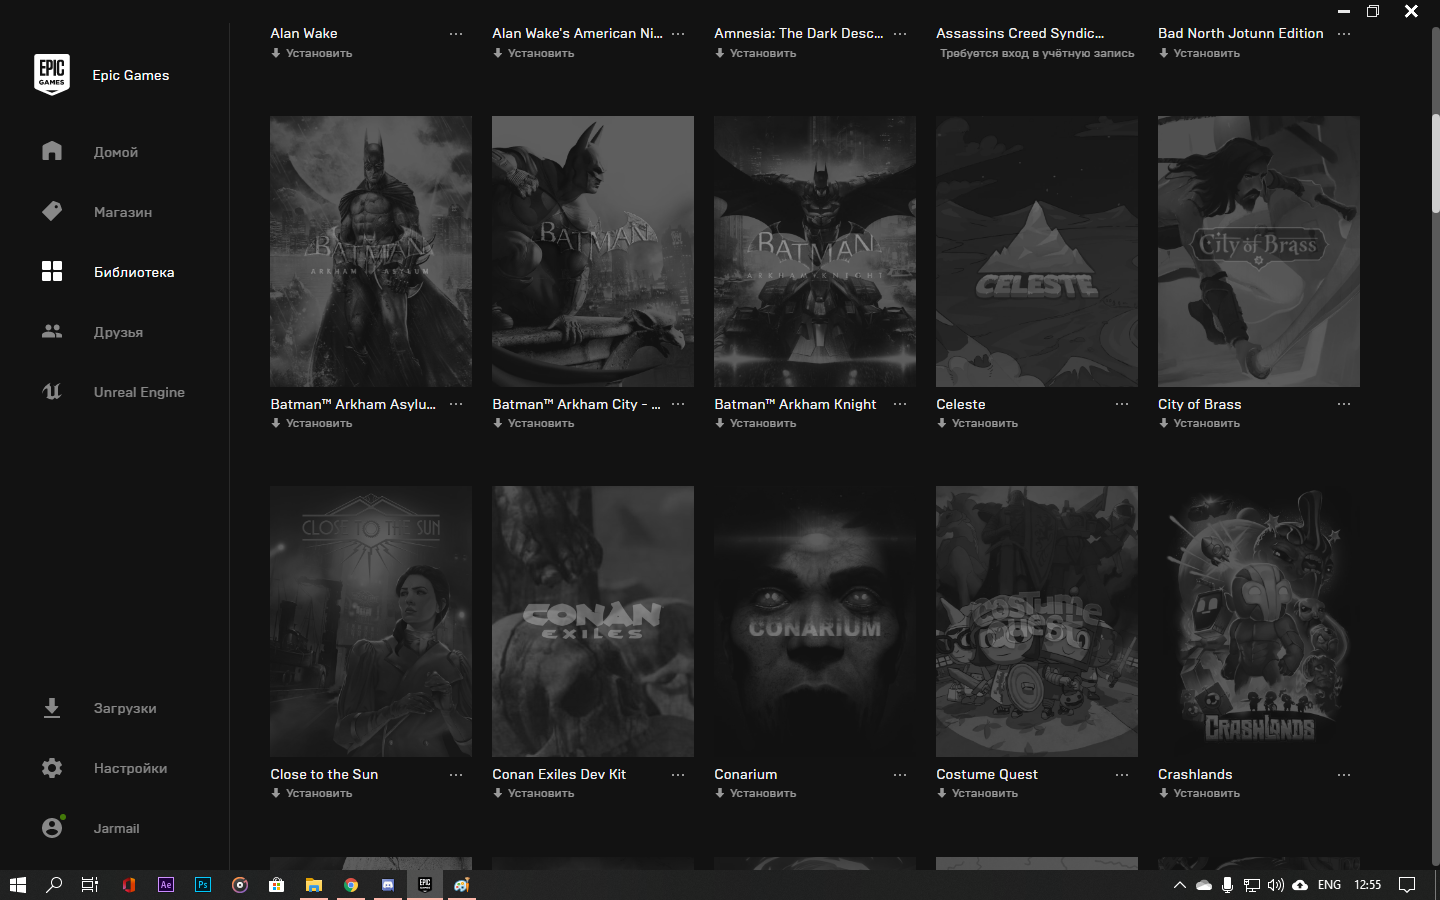Click the Jarmail profile avatar icon
Screen dimensions: 1440x900
(52, 828)
